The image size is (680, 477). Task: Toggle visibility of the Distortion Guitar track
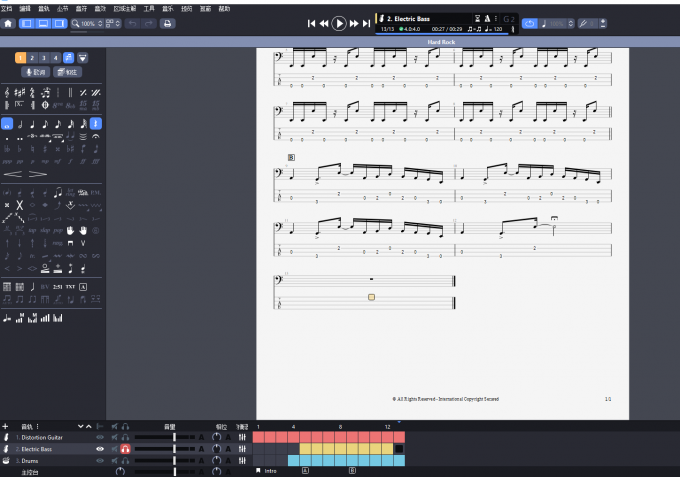pos(99,437)
